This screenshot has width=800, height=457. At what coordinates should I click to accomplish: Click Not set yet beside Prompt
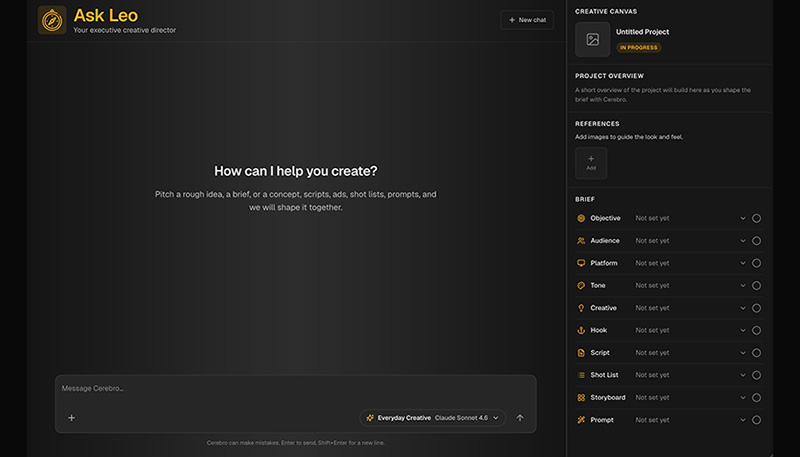pyautogui.click(x=652, y=420)
